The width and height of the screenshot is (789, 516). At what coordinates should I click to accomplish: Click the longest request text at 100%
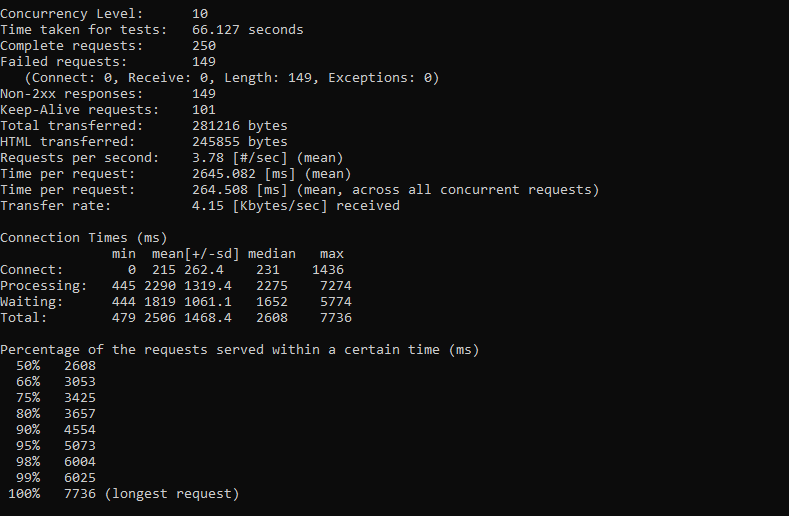(172, 494)
